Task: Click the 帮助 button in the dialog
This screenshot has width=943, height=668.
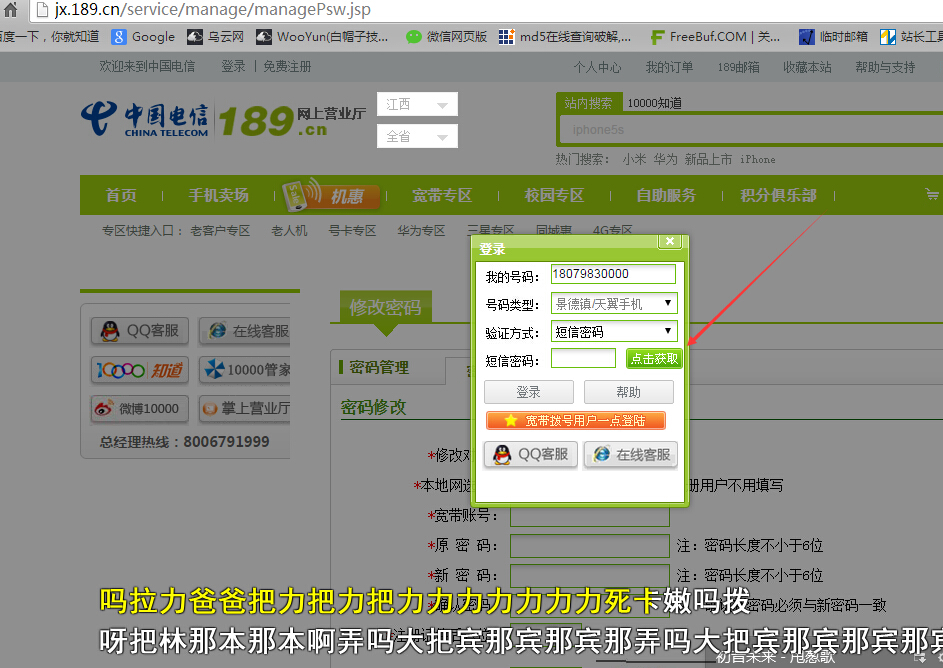Action: click(628, 392)
